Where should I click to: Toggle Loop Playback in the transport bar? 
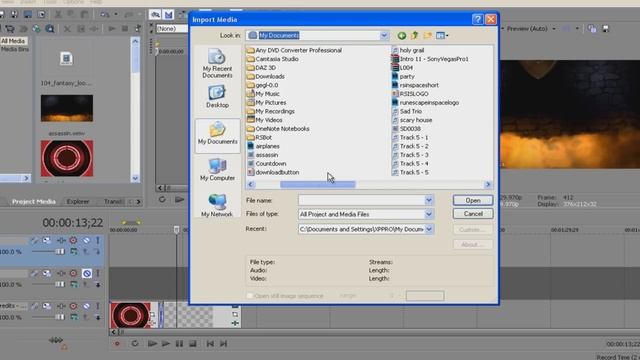(135, 344)
